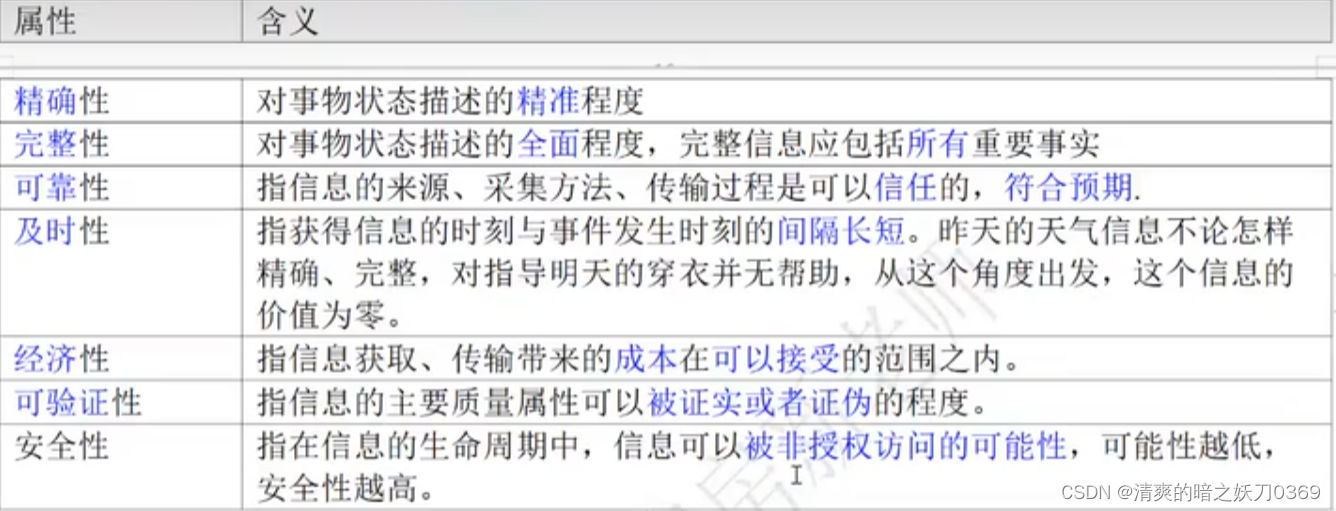Click the 含义 column header
The image size is (1336, 511).
click(788, 21)
